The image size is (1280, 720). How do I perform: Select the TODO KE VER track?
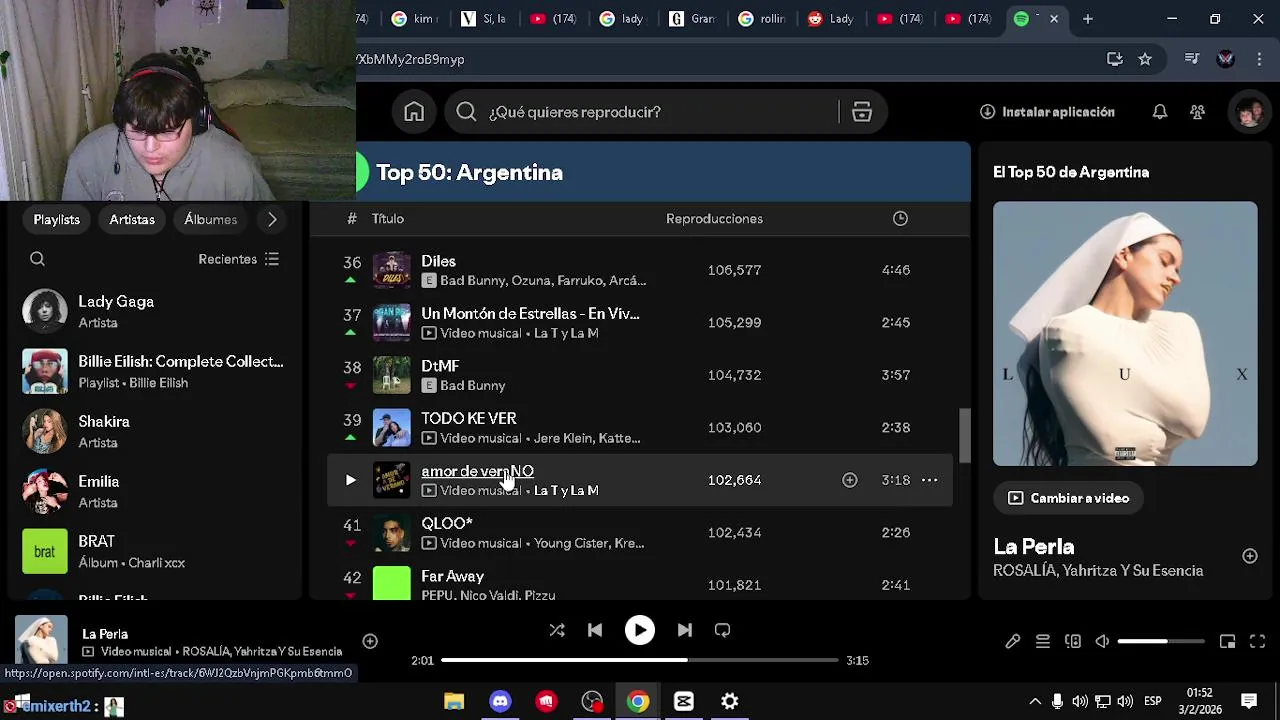pyautogui.click(x=468, y=418)
